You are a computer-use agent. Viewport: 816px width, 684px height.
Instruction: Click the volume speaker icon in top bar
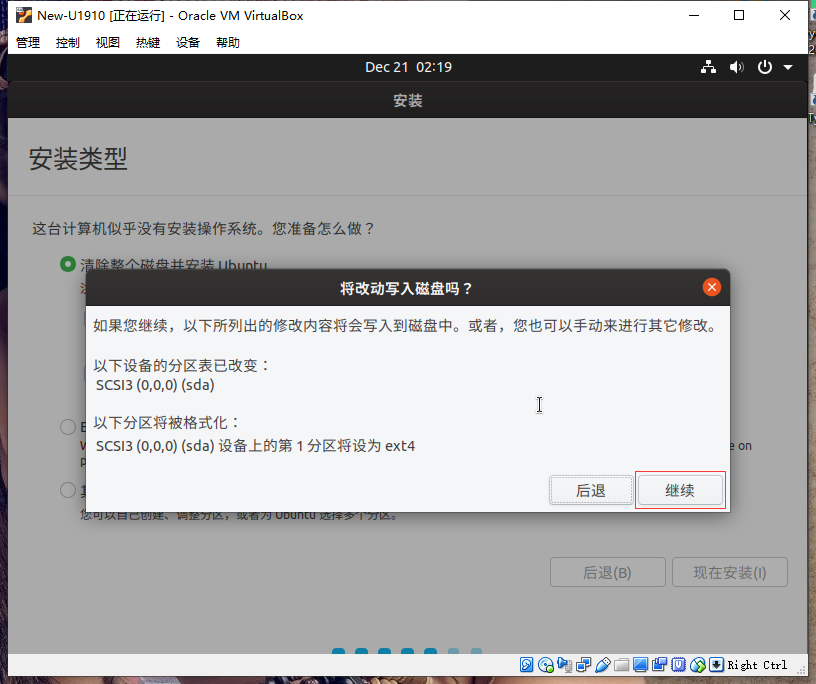tap(736, 67)
